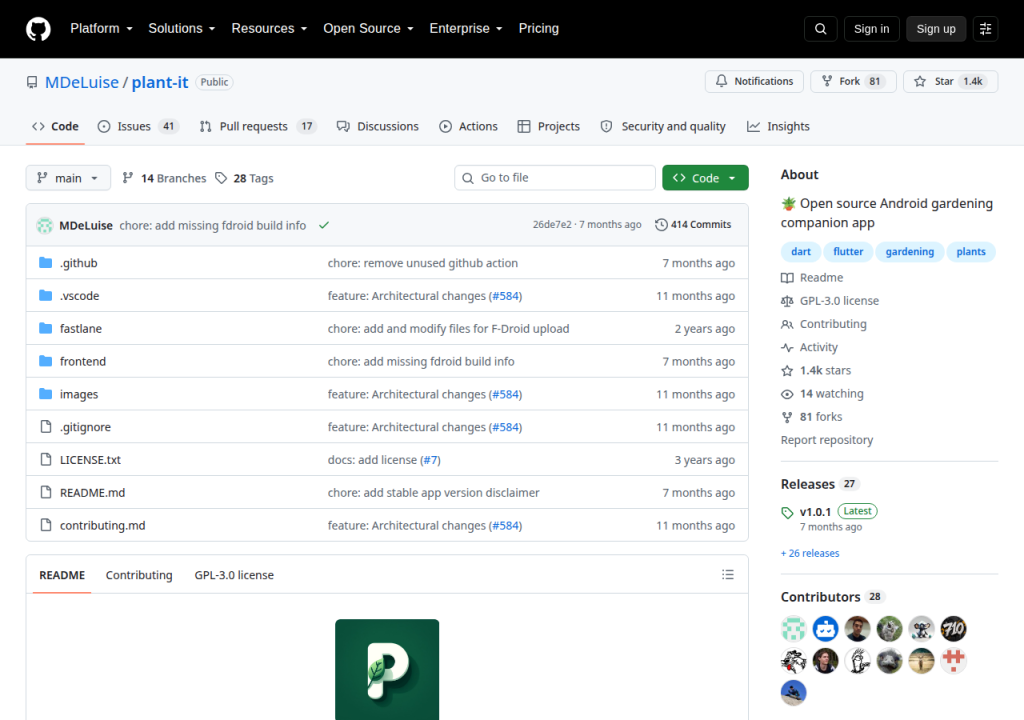This screenshot has height=720, width=1024.
Task: Click the gardening topic tag
Action: (x=910, y=252)
